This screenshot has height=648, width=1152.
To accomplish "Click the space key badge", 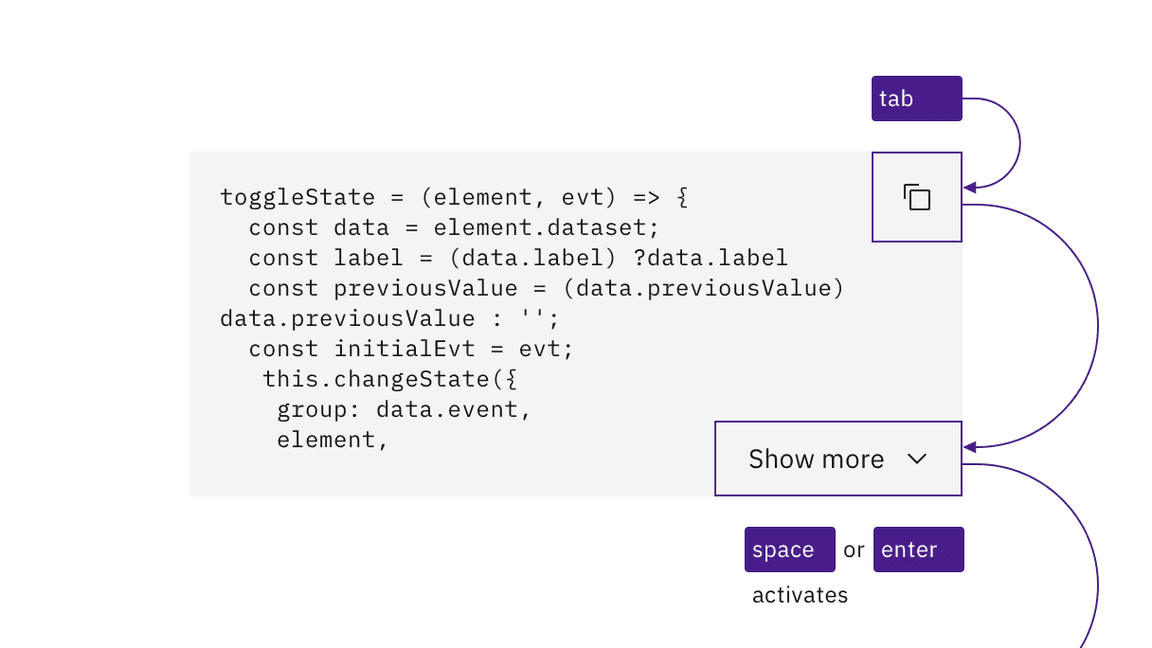I will [x=789, y=549].
